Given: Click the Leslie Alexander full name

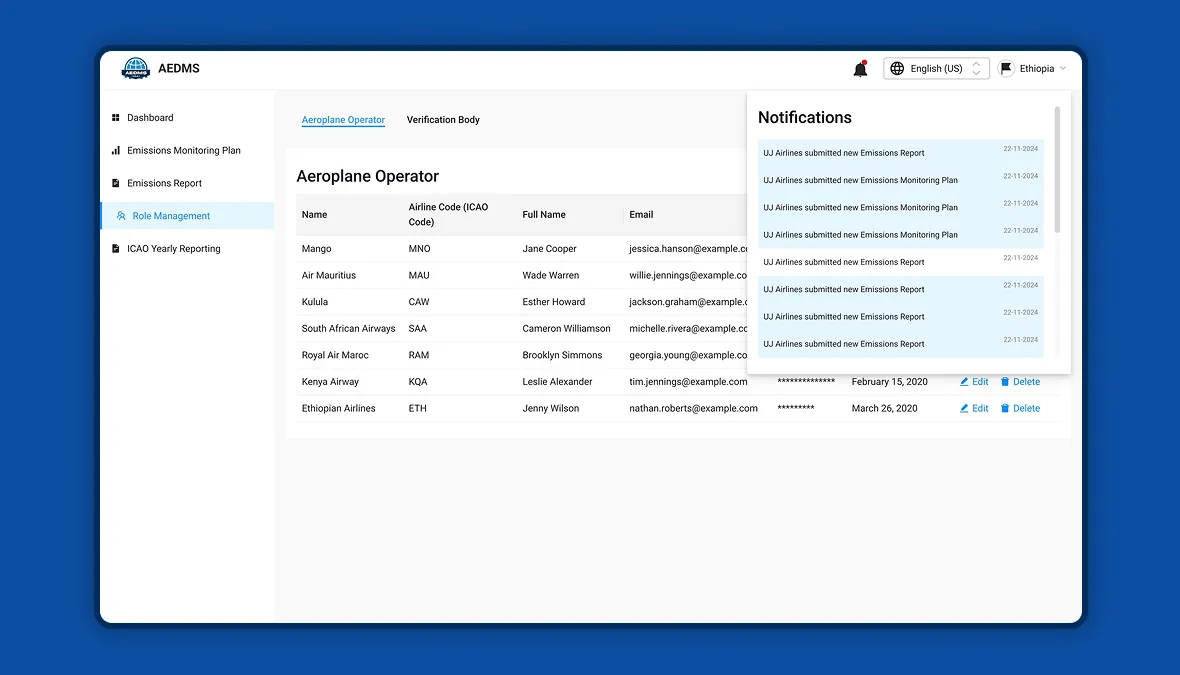Looking at the screenshot, I should 558,382.
